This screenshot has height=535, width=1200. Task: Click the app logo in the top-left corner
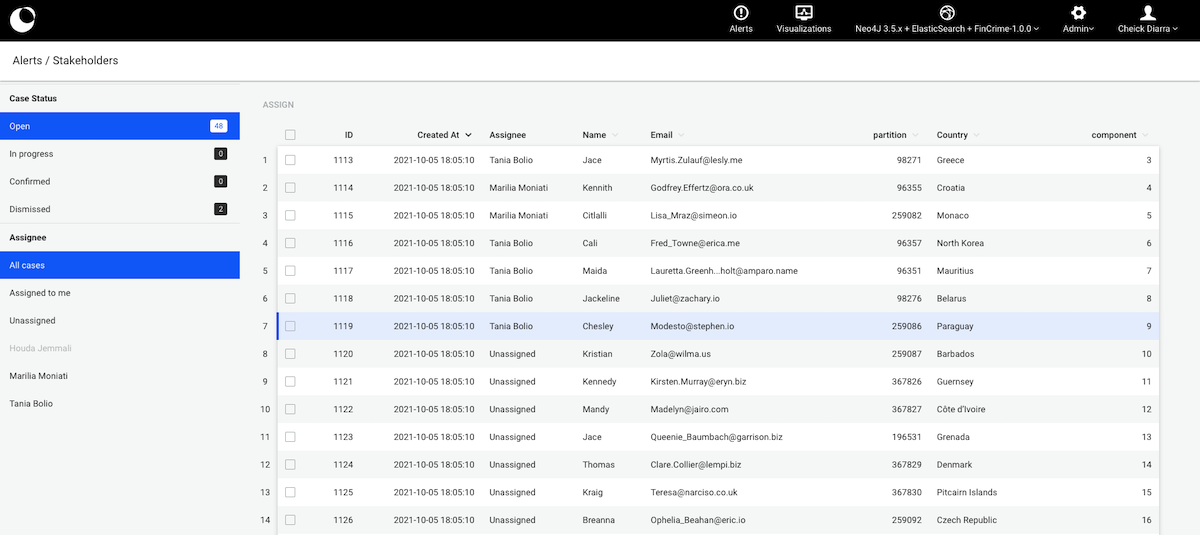[21, 19]
